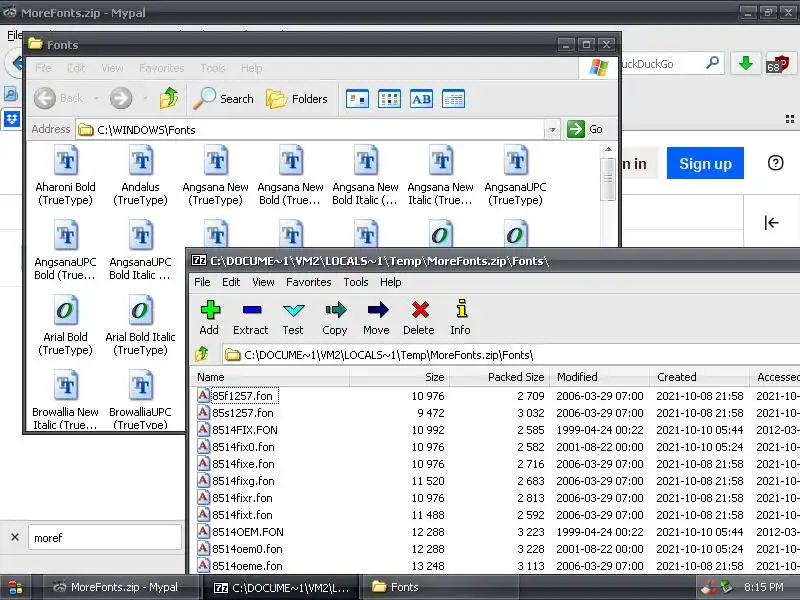Select the AngsanaUPC (TrueType) font icon

pyautogui.click(x=515, y=175)
